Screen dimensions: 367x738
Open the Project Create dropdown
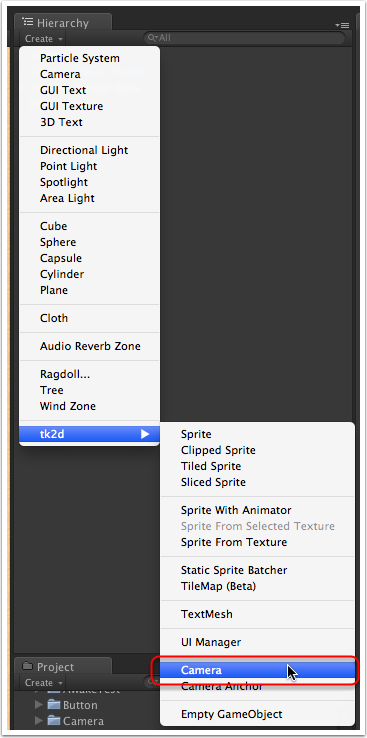pos(44,682)
